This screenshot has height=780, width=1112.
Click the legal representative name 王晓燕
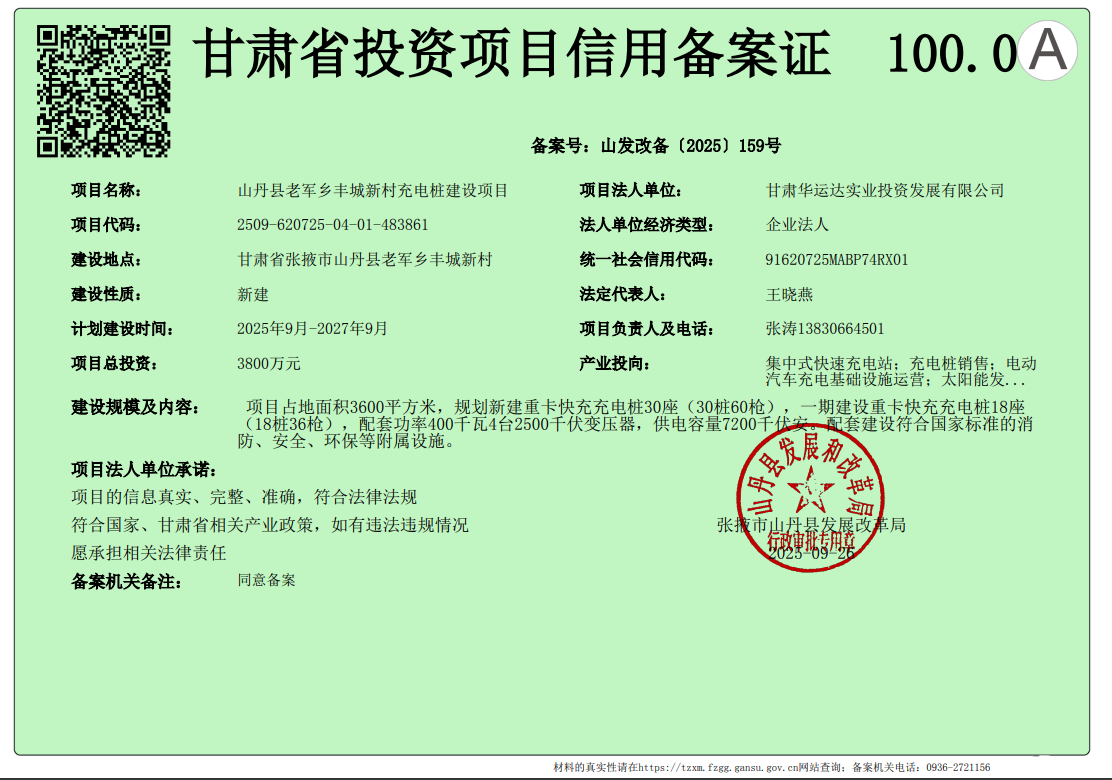[x=789, y=295]
